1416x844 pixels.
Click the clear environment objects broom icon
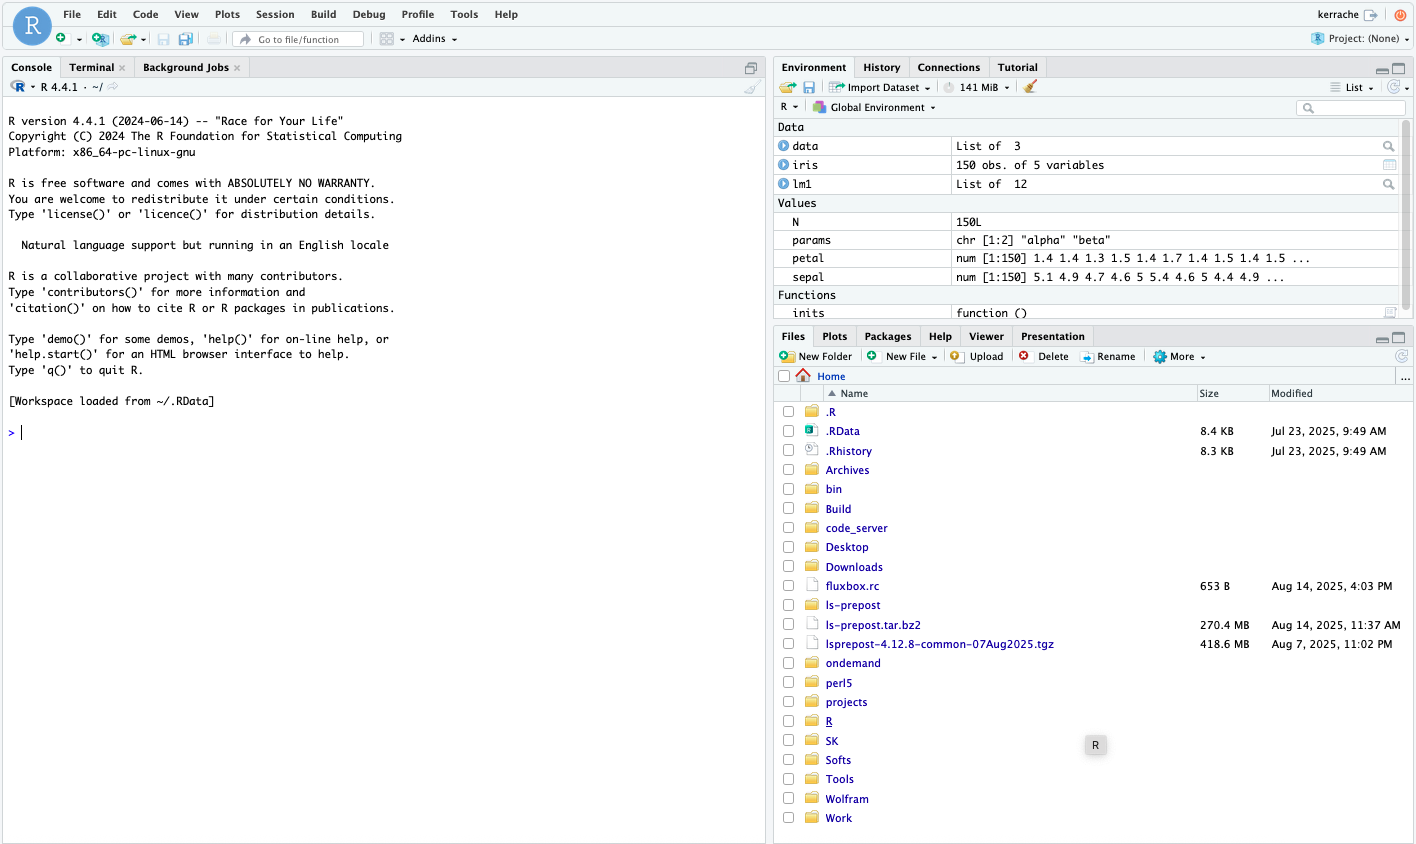pos(1030,87)
